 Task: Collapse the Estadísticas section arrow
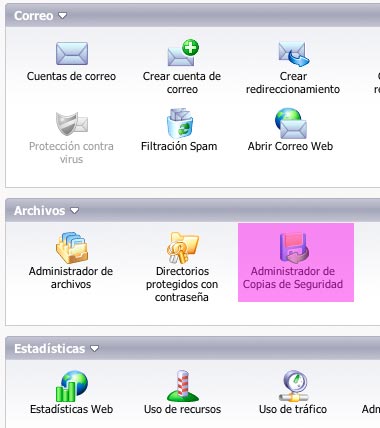coord(95,348)
